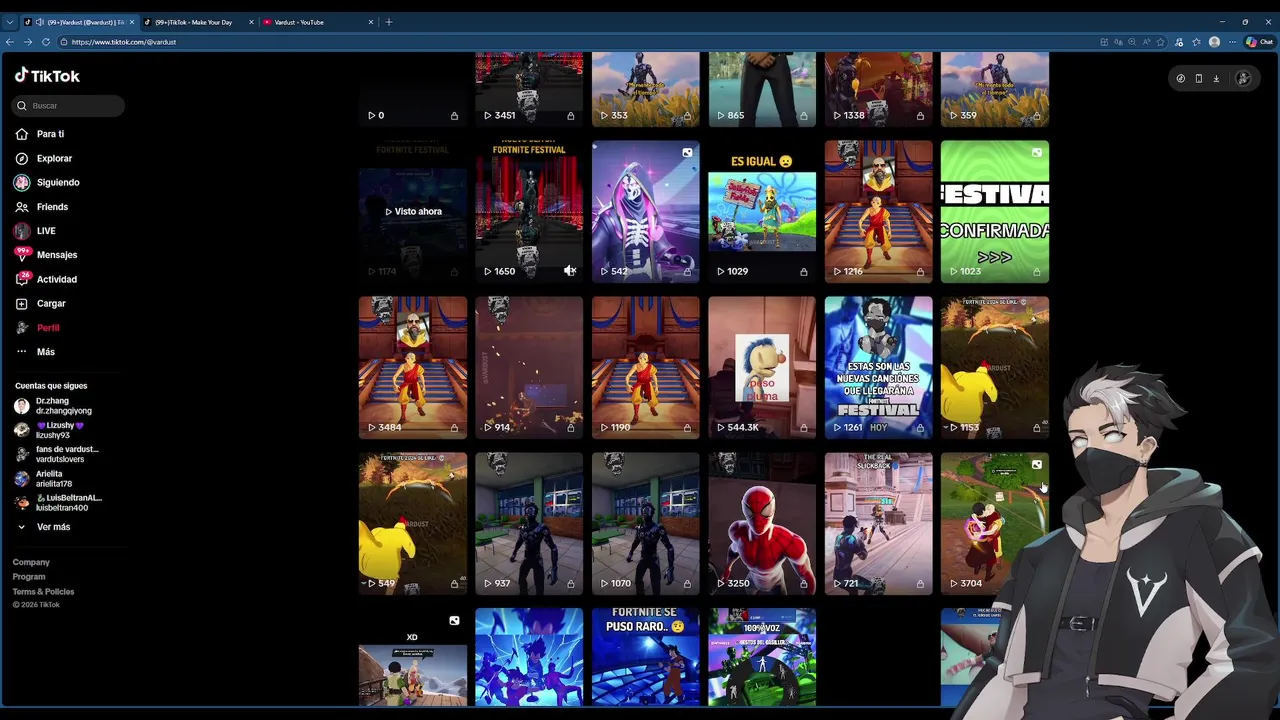Open a new browser tab
This screenshot has height=720, width=1280.
pyautogui.click(x=389, y=22)
